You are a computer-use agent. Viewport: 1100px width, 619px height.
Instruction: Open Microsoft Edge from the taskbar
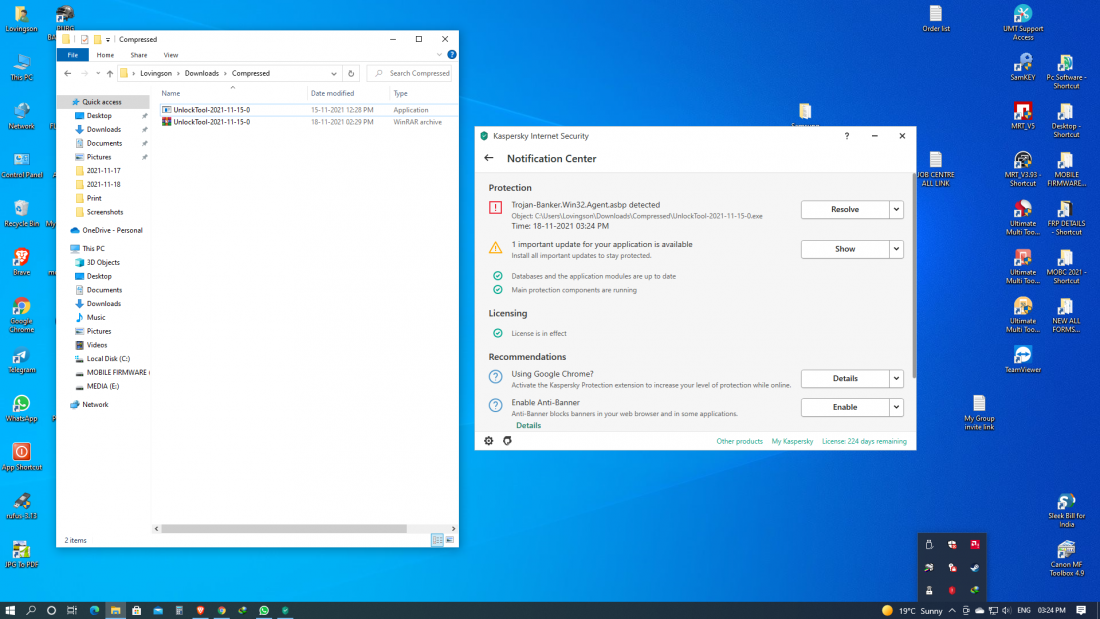coord(94,611)
